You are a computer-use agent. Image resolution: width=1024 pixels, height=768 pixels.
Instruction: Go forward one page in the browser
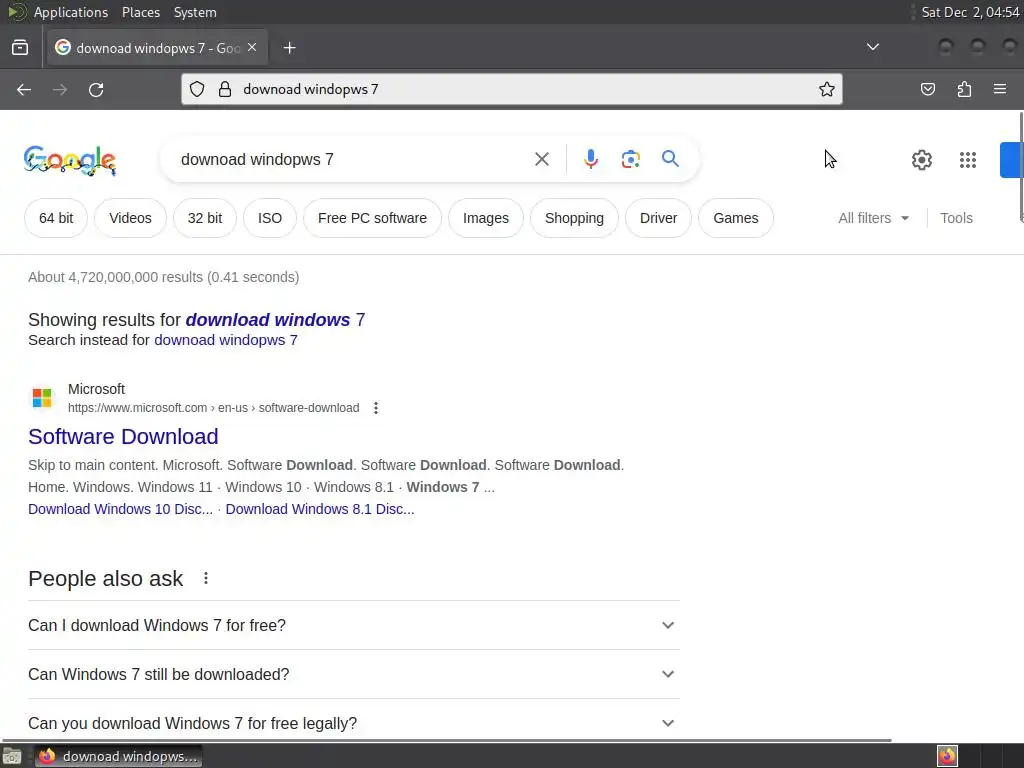pyautogui.click(x=60, y=89)
